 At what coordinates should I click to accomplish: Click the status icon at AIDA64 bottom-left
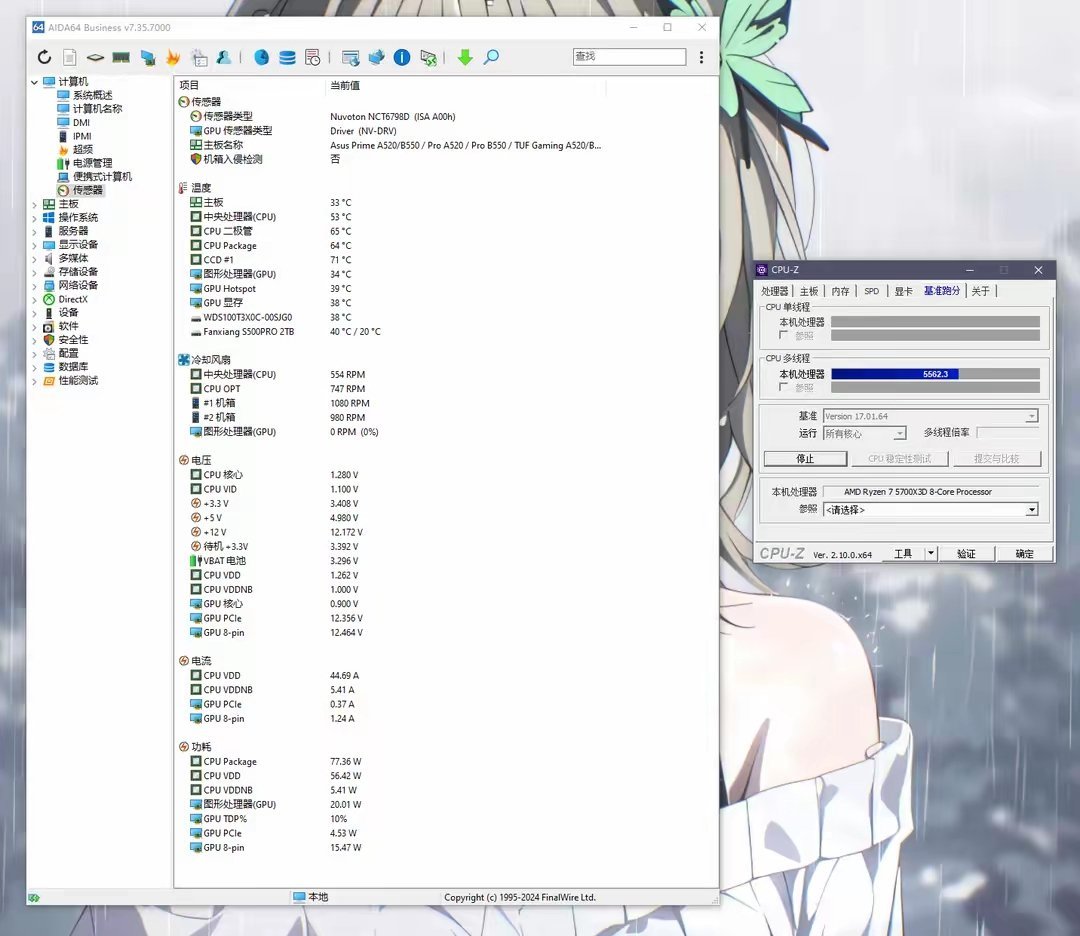(x=34, y=897)
